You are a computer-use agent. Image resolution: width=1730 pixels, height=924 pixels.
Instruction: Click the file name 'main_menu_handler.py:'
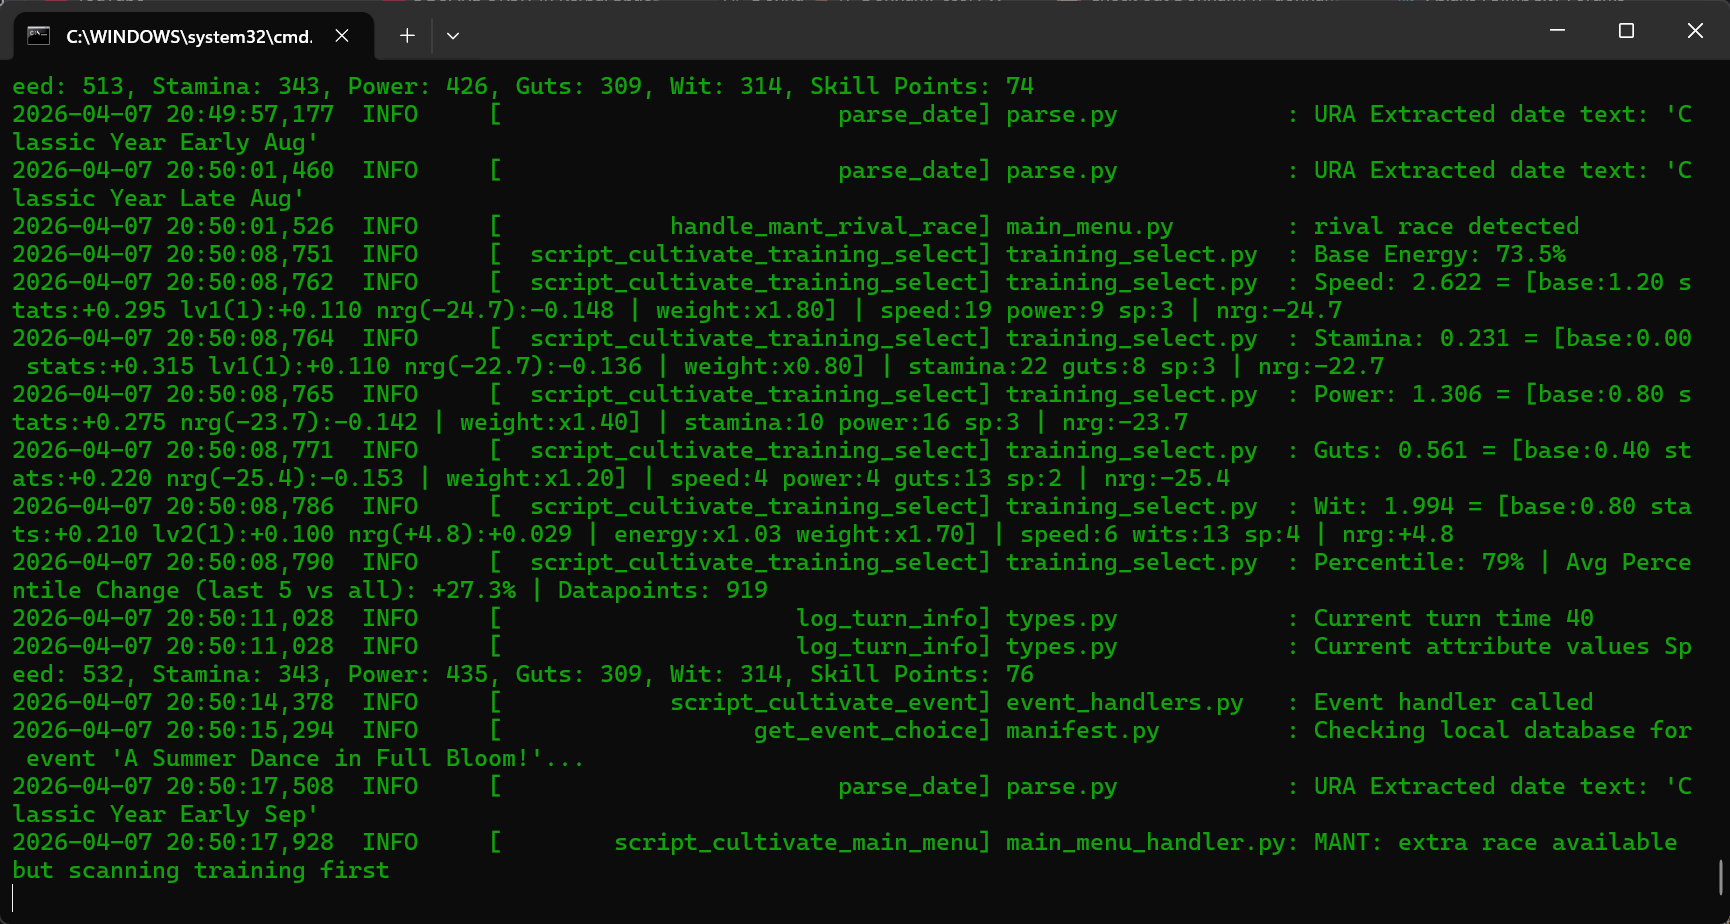tap(1152, 842)
